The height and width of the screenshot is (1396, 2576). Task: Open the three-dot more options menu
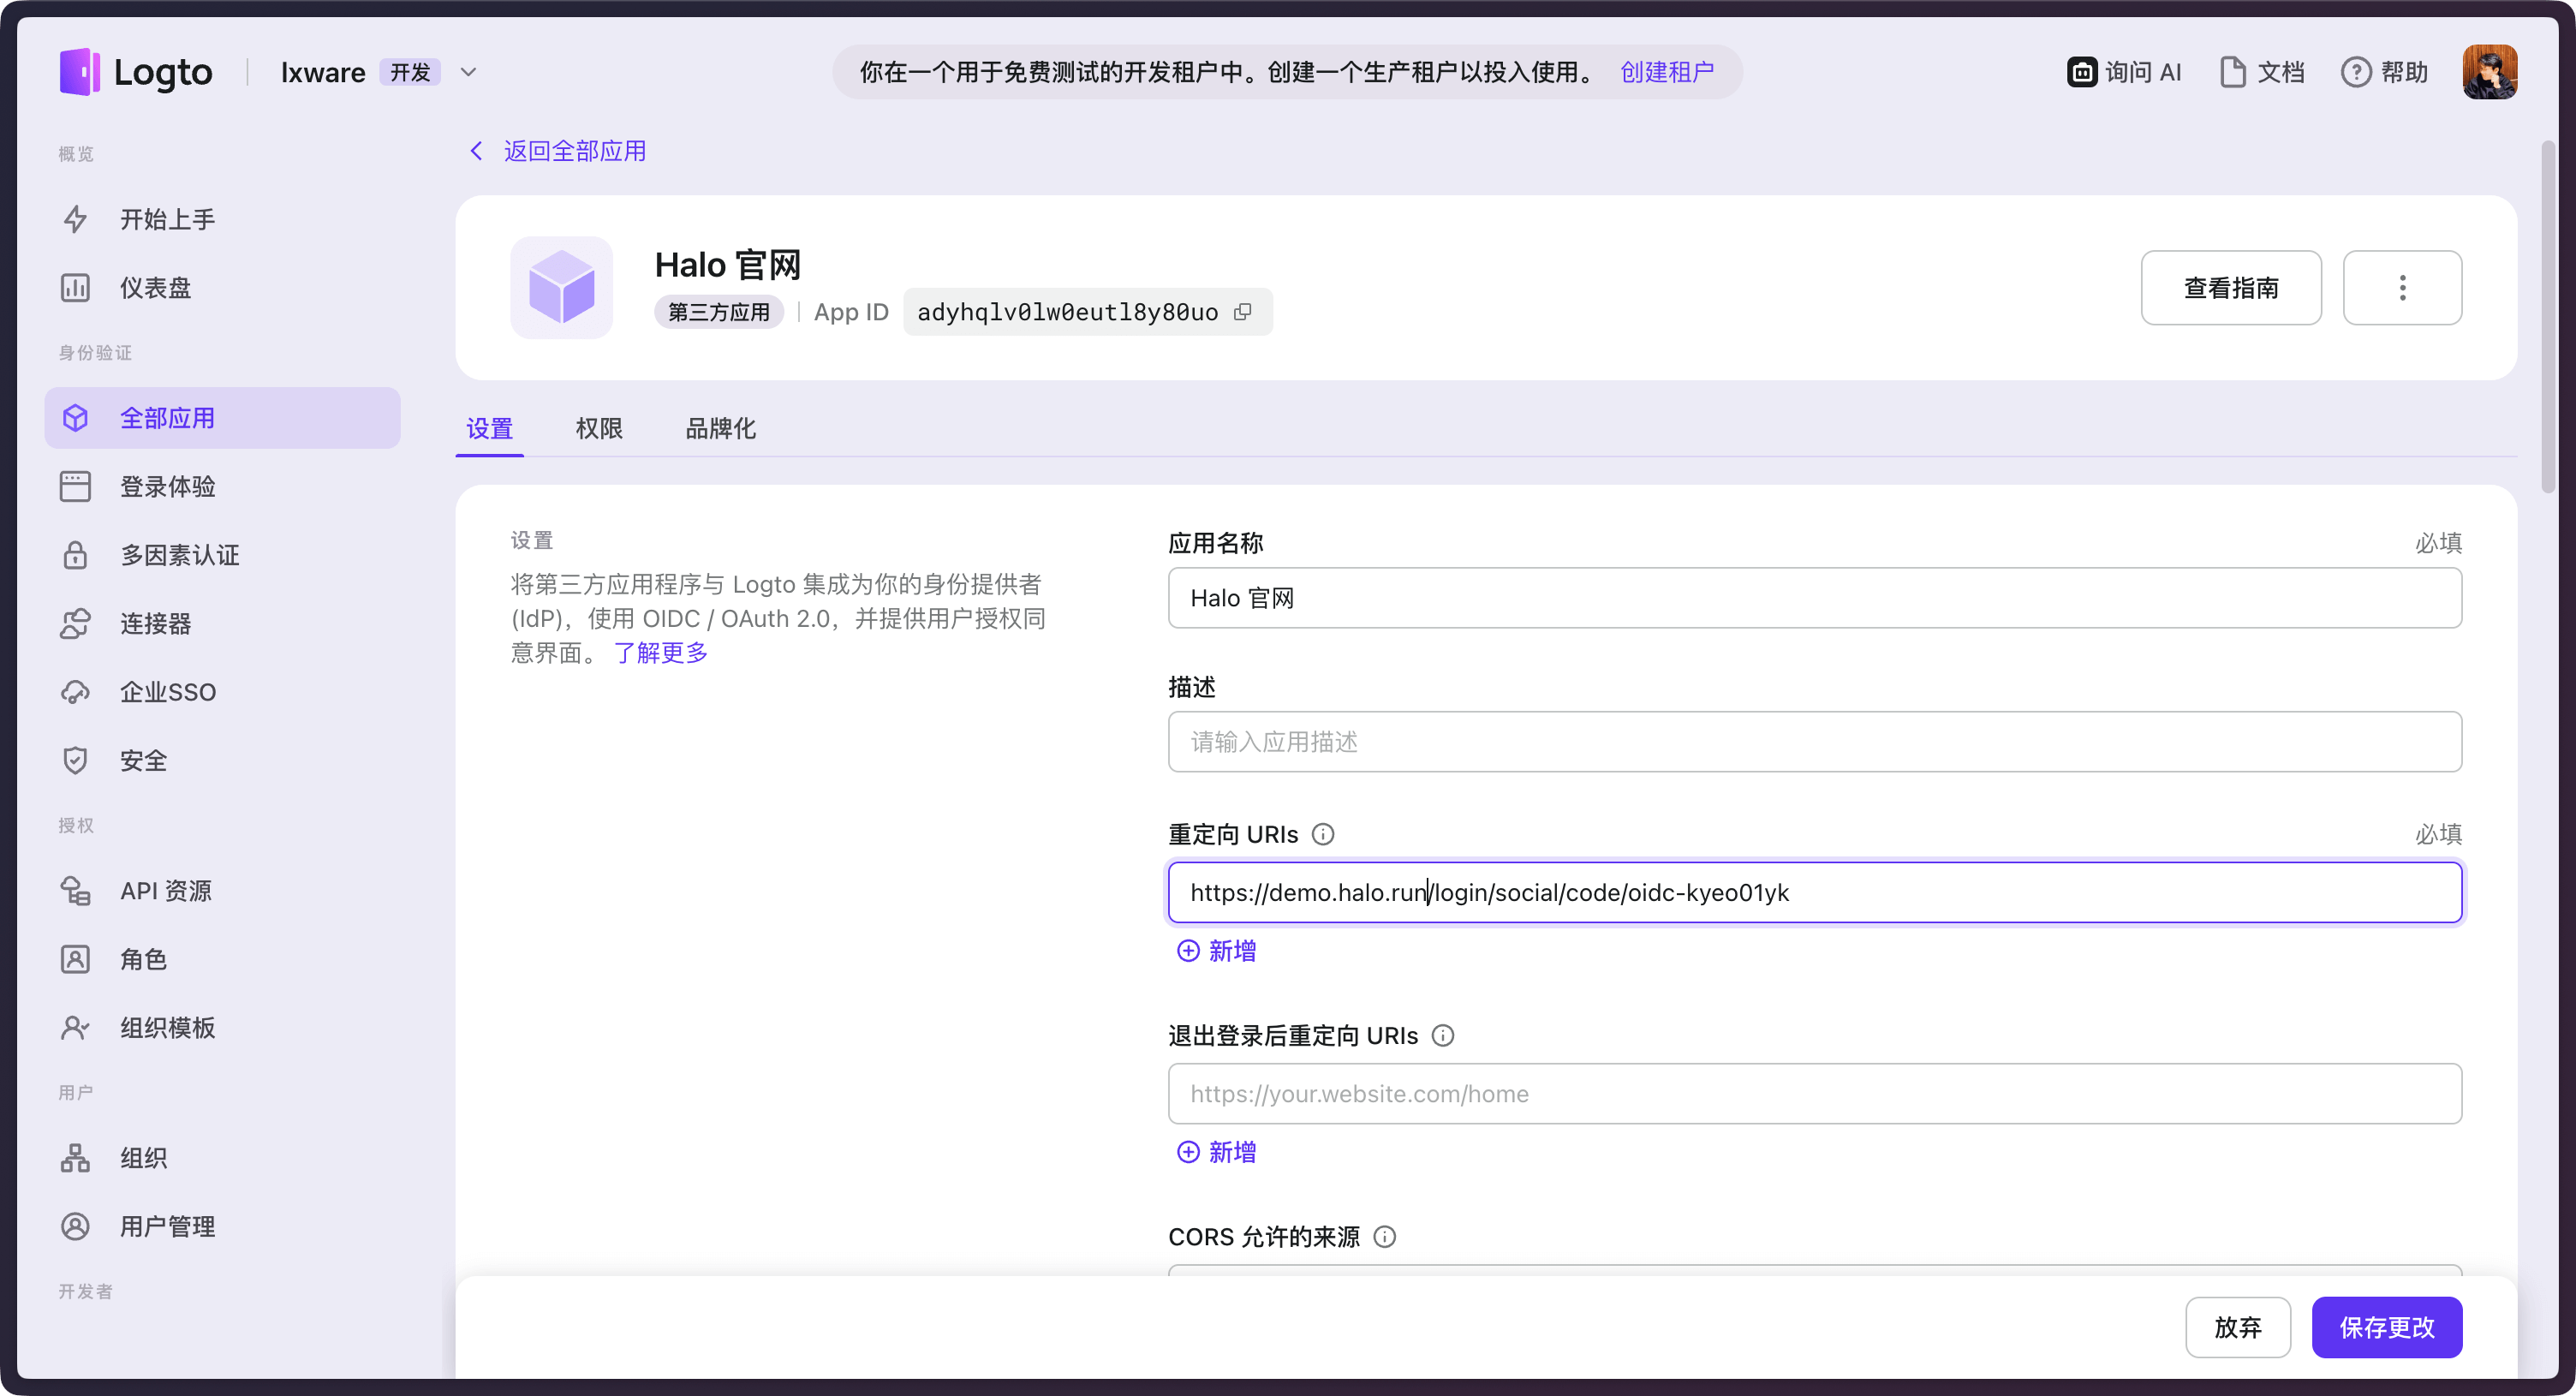click(2402, 288)
